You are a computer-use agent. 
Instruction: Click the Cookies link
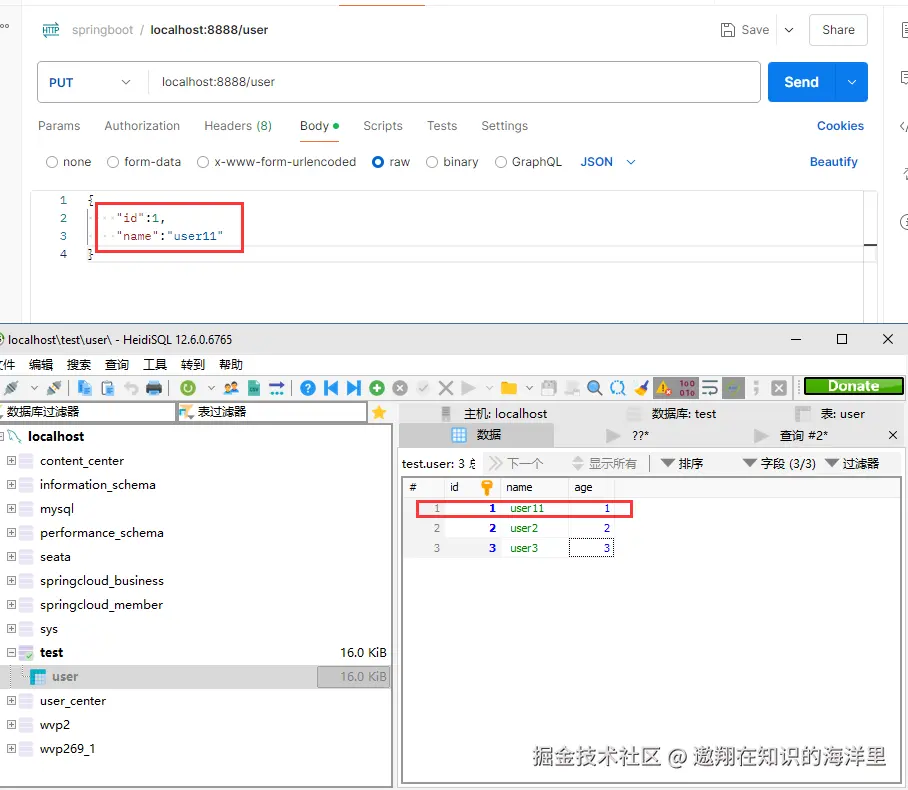pyautogui.click(x=840, y=126)
